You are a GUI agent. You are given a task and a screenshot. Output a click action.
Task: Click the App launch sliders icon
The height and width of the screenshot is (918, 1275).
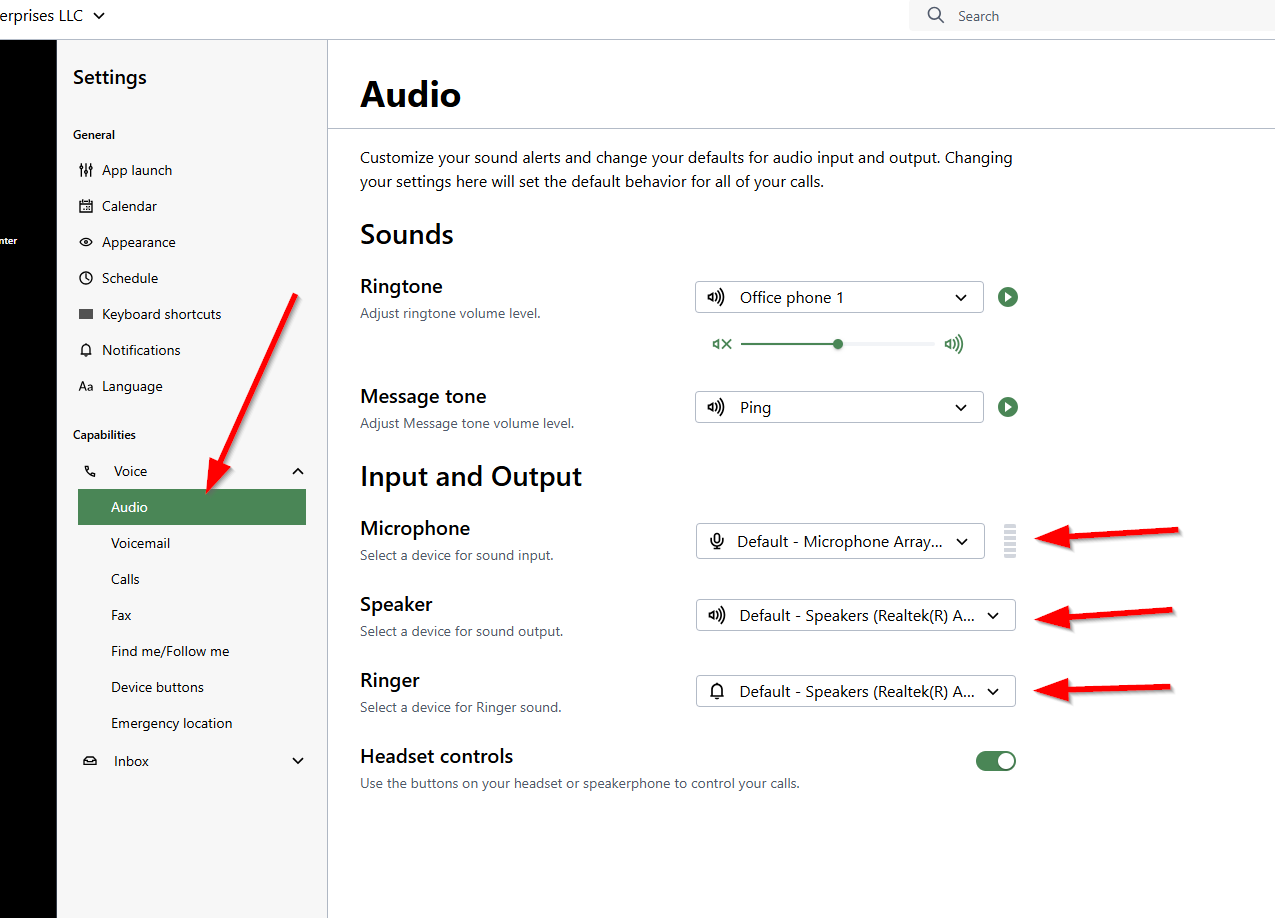(86, 170)
